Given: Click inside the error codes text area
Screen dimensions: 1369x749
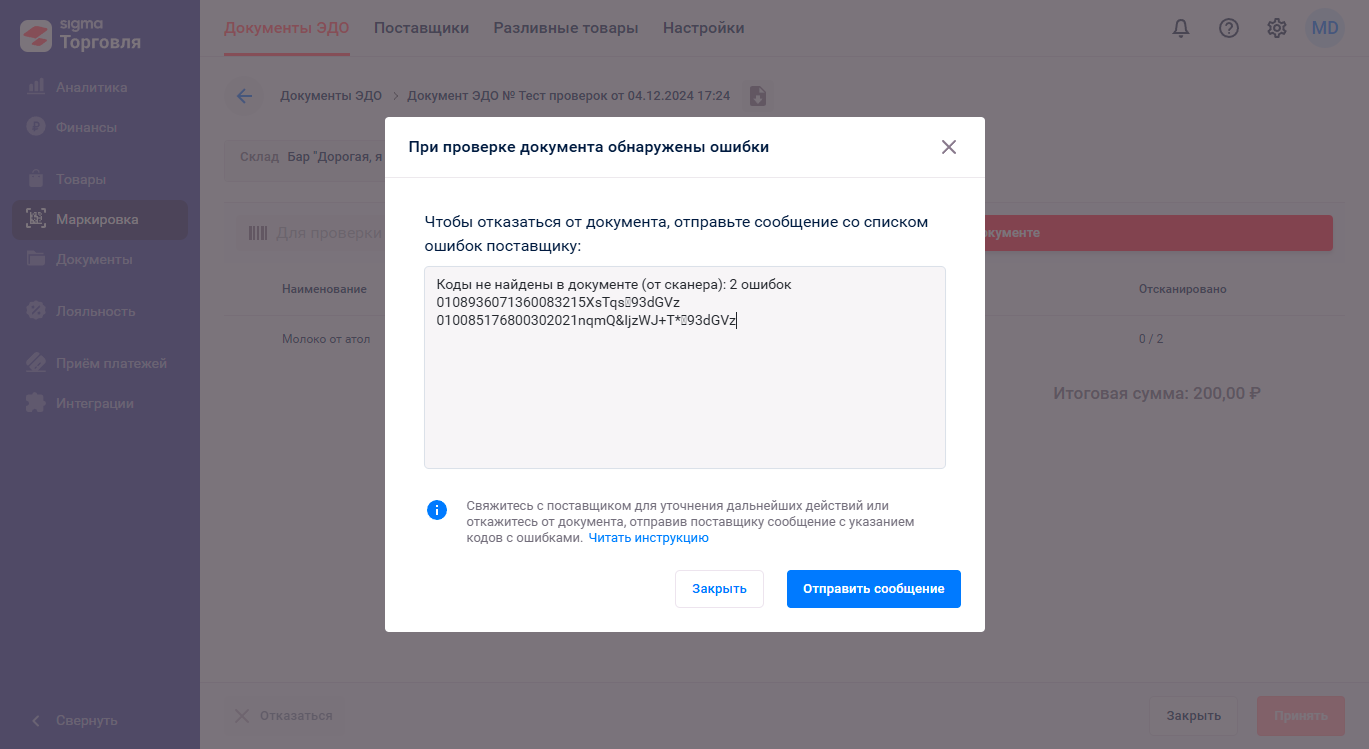Looking at the screenshot, I should [685, 367].
